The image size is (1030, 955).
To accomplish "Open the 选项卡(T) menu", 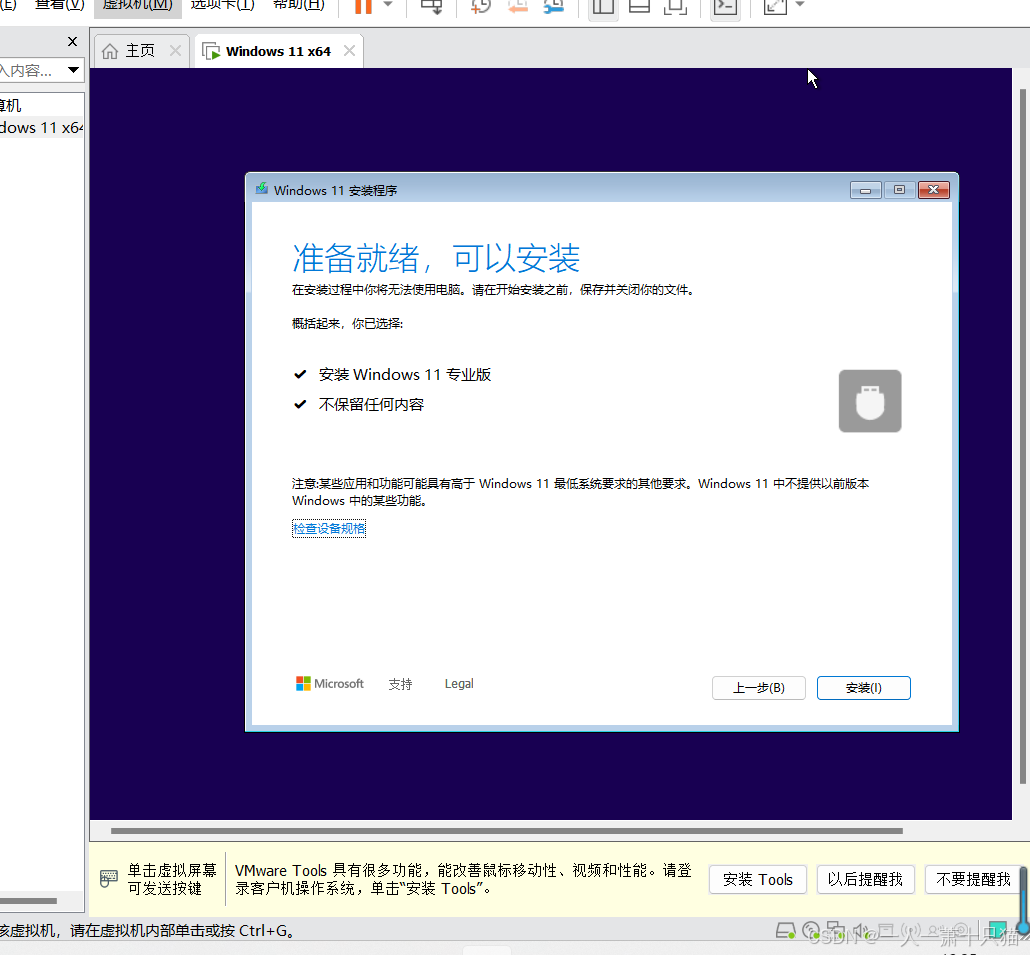I will click(222, 5).
